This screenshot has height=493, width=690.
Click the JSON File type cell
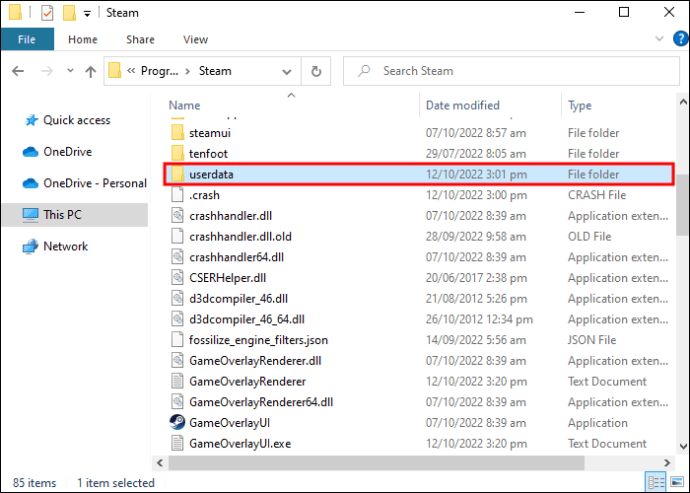point(592,340)
